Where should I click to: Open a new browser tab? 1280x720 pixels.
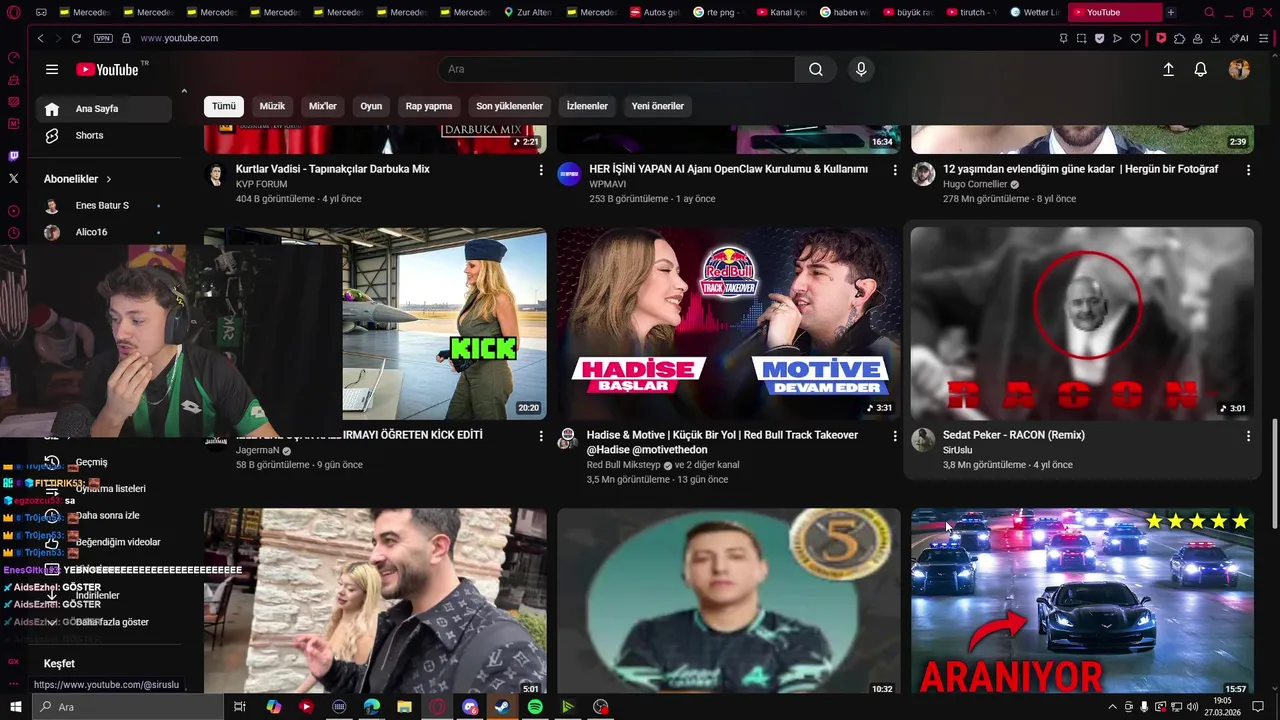pos(1171,13)
